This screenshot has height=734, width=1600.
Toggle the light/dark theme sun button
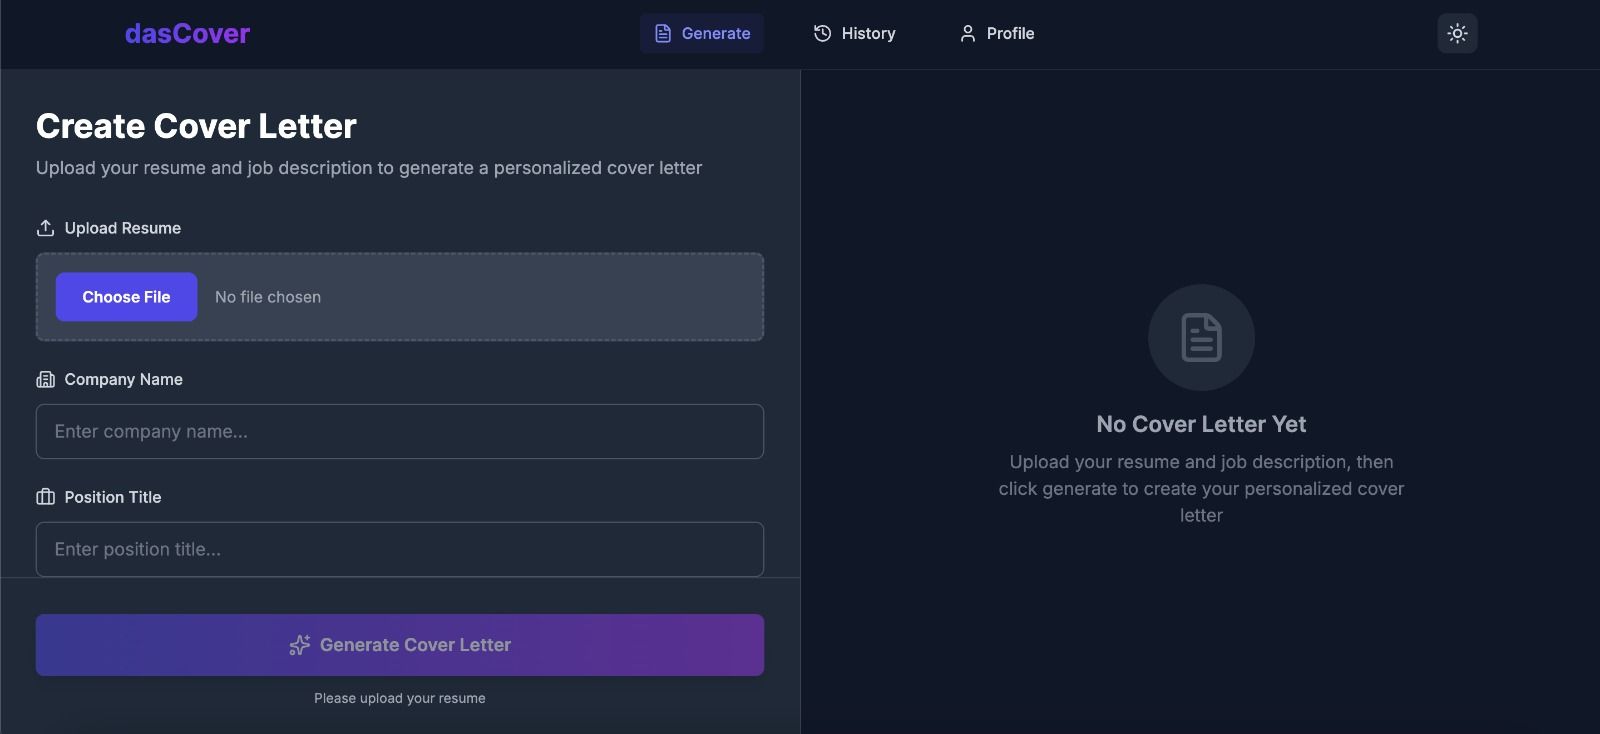coord(1457,34)
